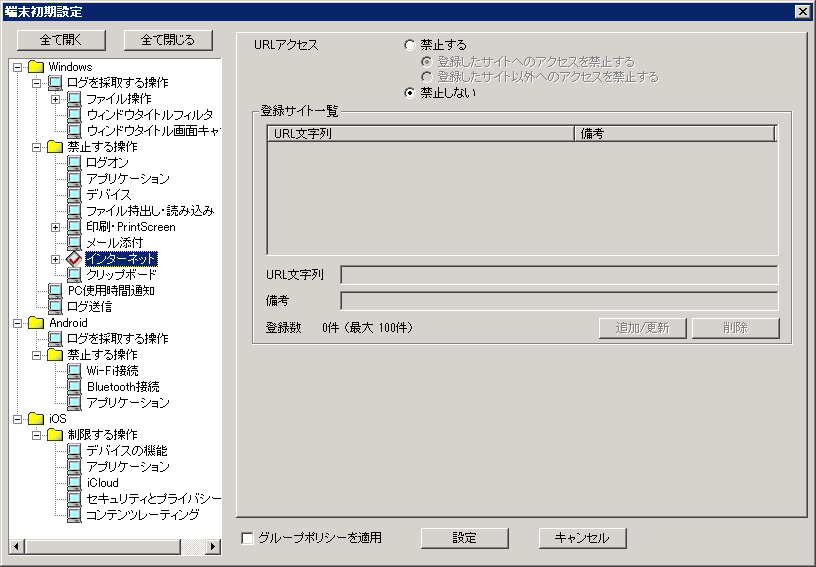The image size is (816, 567).
Task: Enable the グループポリシーを適用 checkbox
Action: click(248, 539)
